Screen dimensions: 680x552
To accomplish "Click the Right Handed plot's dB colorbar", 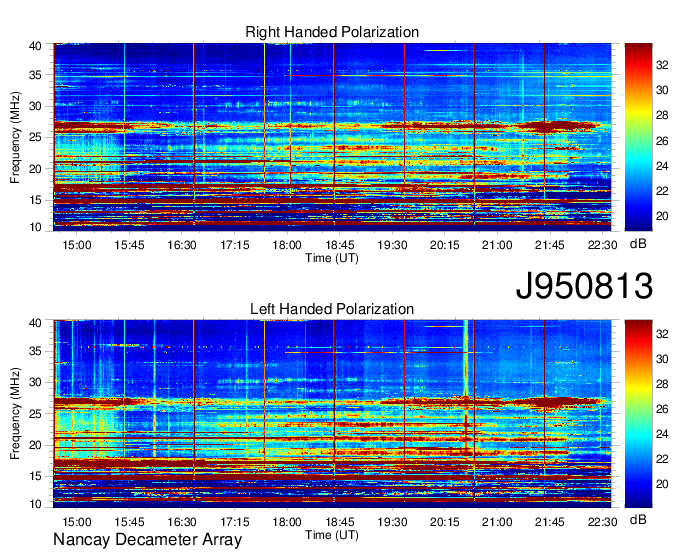I will click(638, 137).
